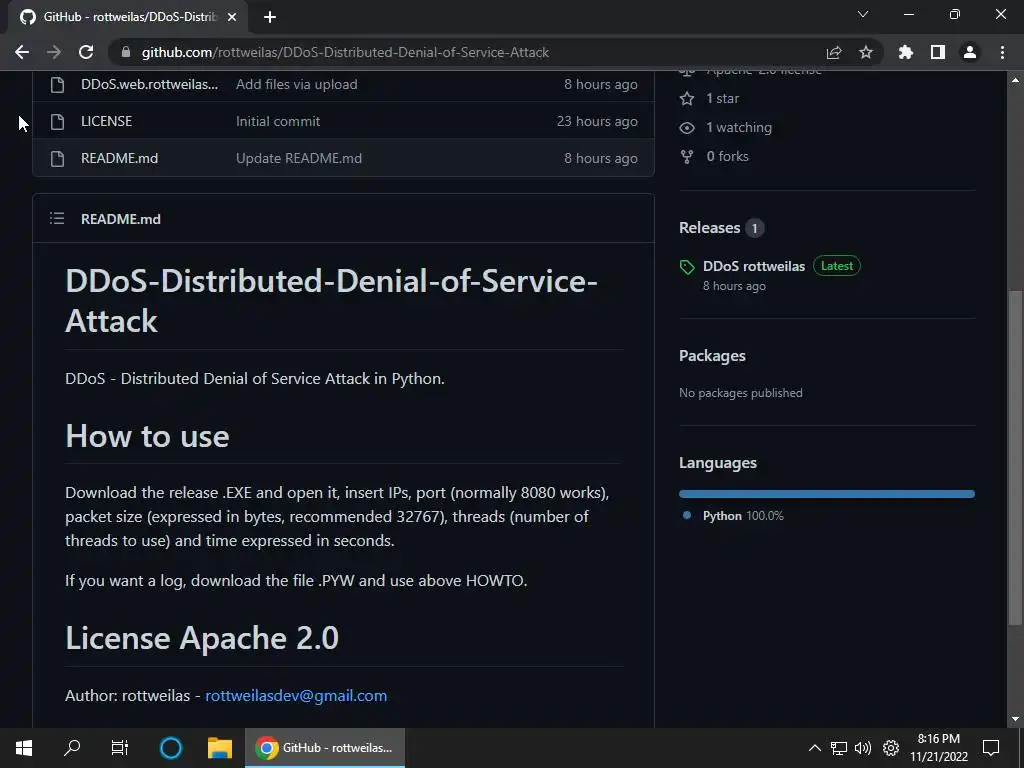Expand the tab search chevron
Image resolution: width=1024 pixels, height=768 pixels.
tap(863, 14)
